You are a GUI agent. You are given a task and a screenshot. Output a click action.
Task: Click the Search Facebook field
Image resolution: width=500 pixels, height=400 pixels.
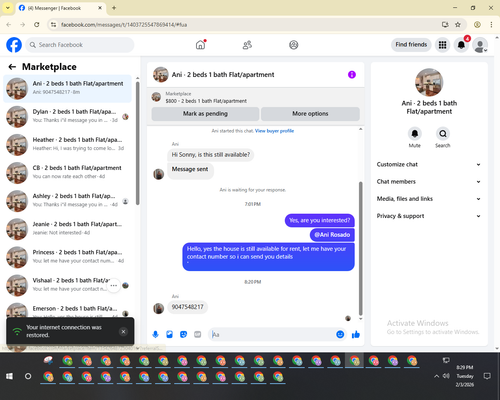80,45
